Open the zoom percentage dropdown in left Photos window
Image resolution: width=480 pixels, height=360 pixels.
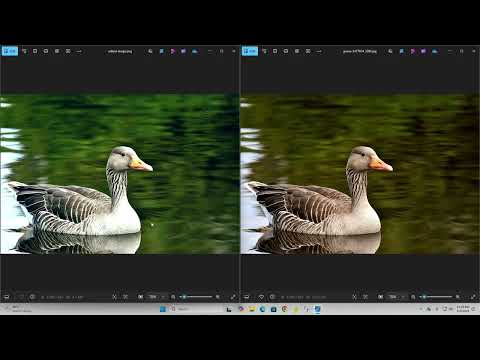157,297
